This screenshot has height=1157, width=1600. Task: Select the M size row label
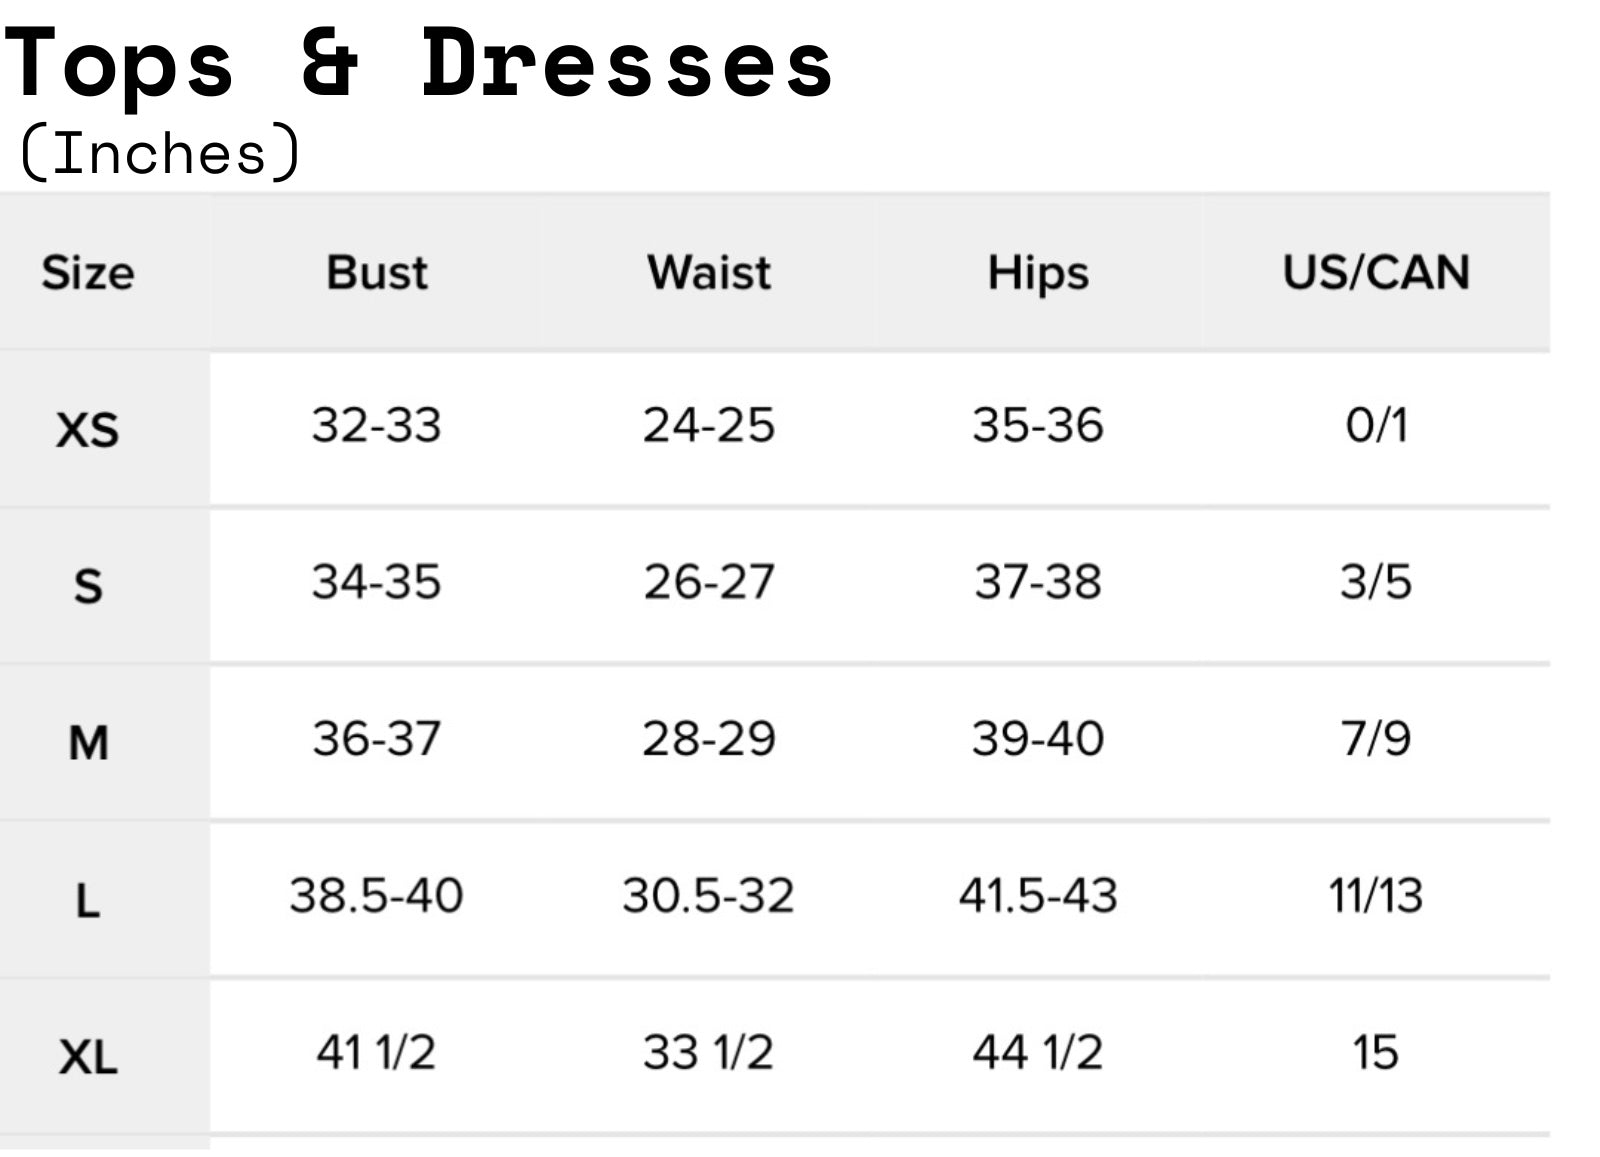88,742
